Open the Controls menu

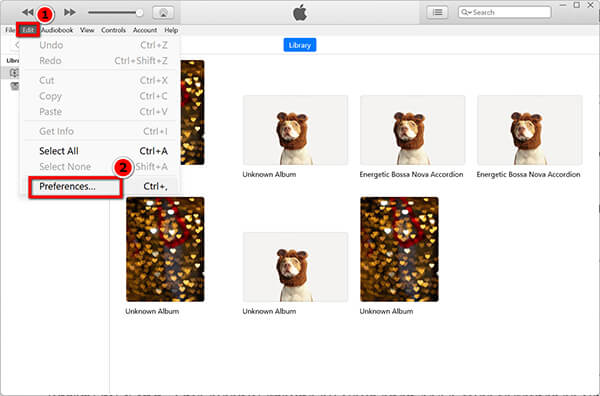point(113,30)
